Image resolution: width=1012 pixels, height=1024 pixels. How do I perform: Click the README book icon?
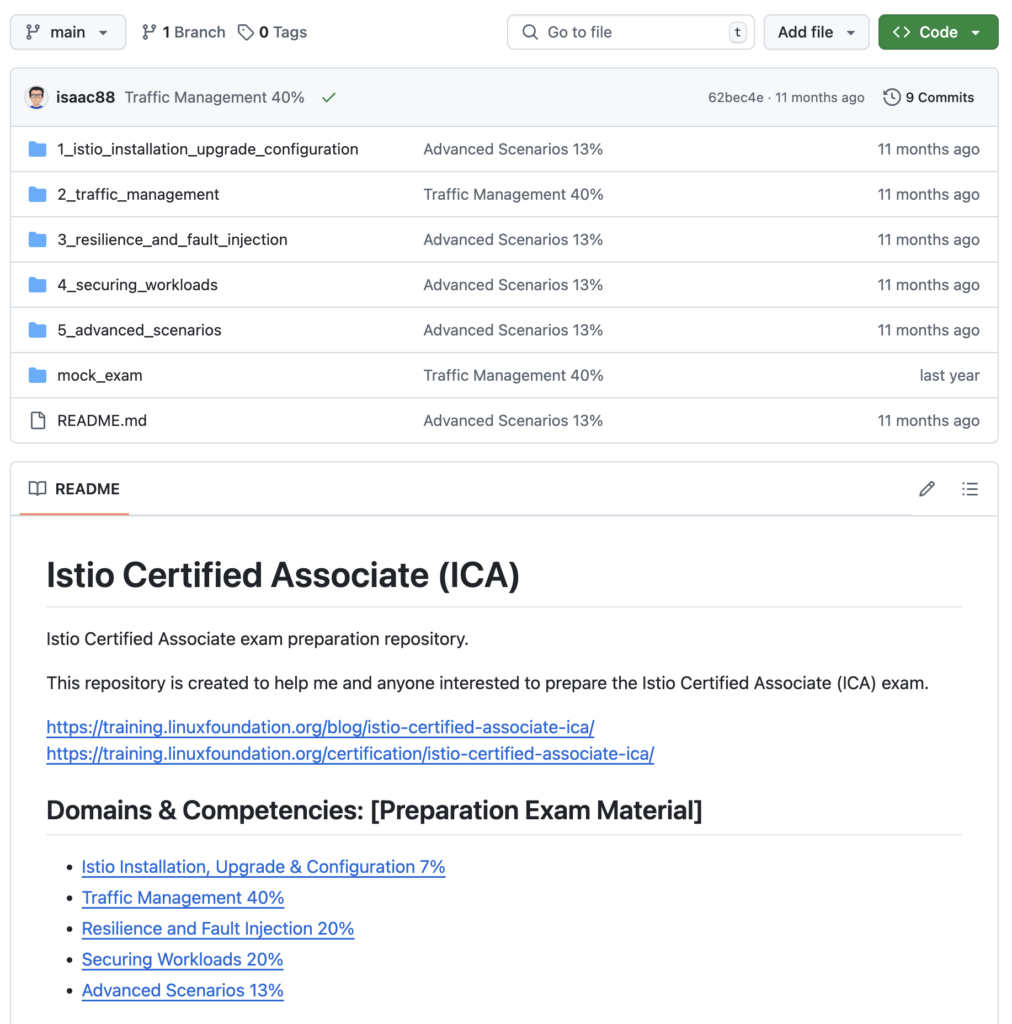[37, 489]
